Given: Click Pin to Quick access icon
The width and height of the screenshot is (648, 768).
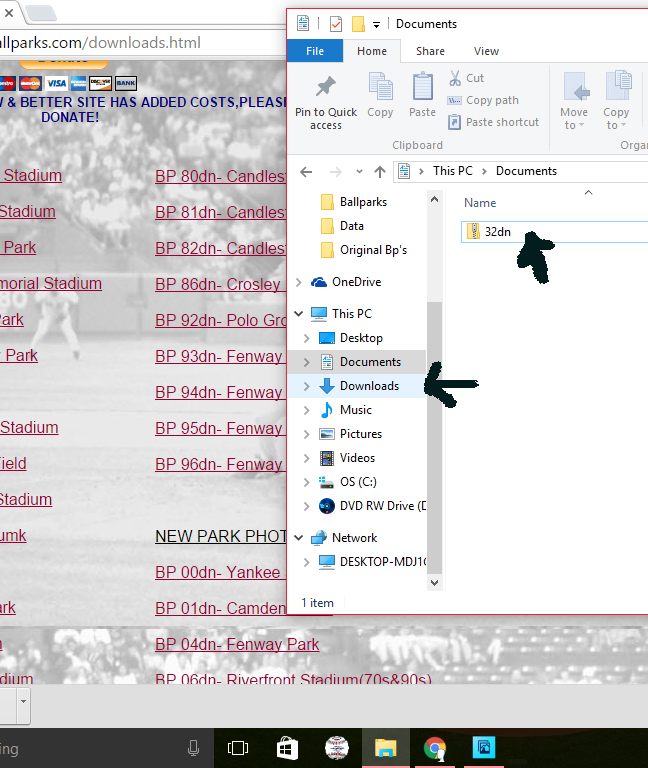Looking at the screenshot, I should 326,87.
